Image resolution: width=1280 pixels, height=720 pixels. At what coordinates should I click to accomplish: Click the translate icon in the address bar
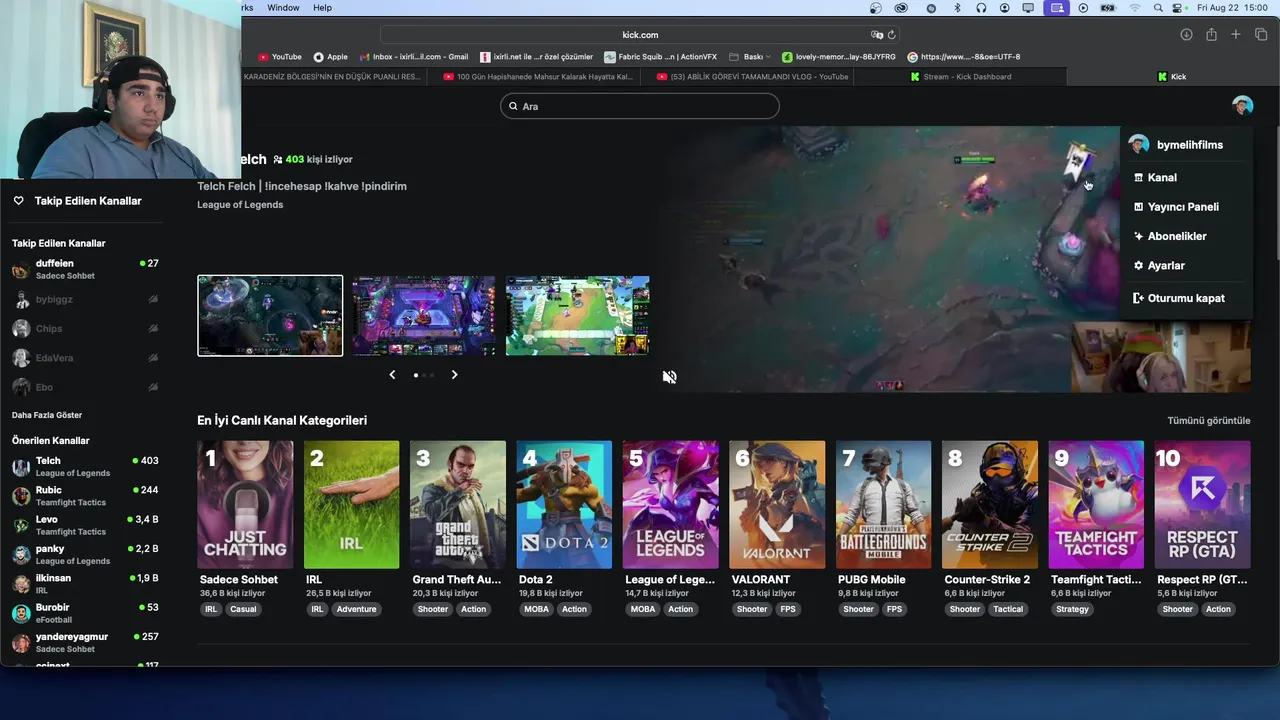click(877, 35)
